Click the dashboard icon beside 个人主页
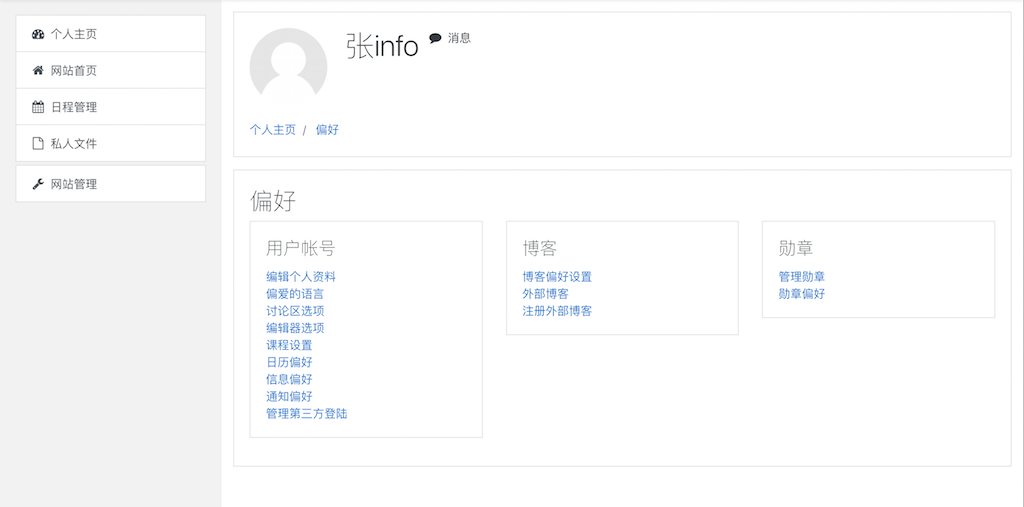The width and height of the screenshot is (1024, 507). pos(38,34)
